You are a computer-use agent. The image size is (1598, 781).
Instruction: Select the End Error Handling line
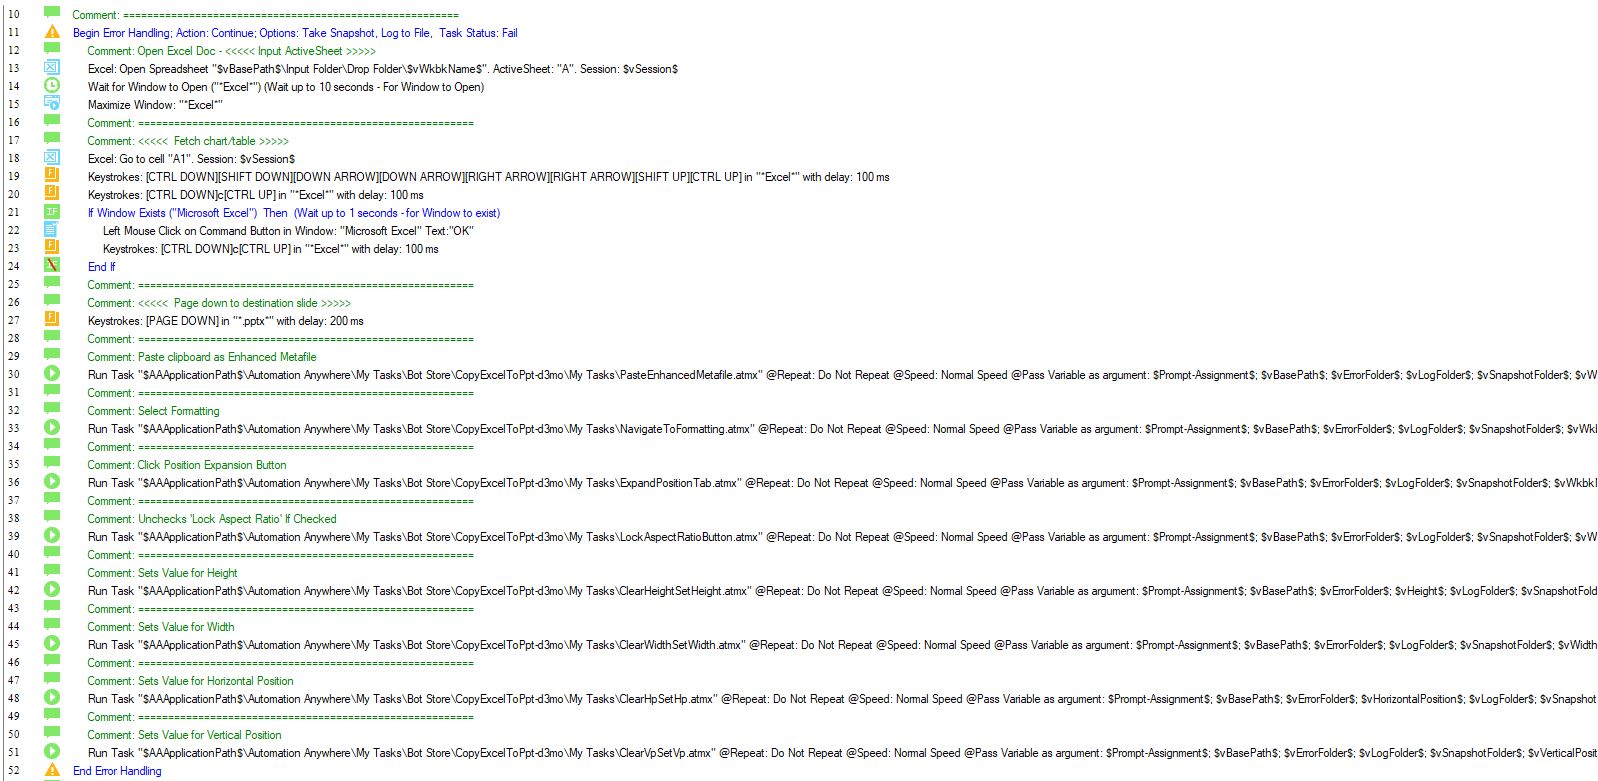pos(117,771)
